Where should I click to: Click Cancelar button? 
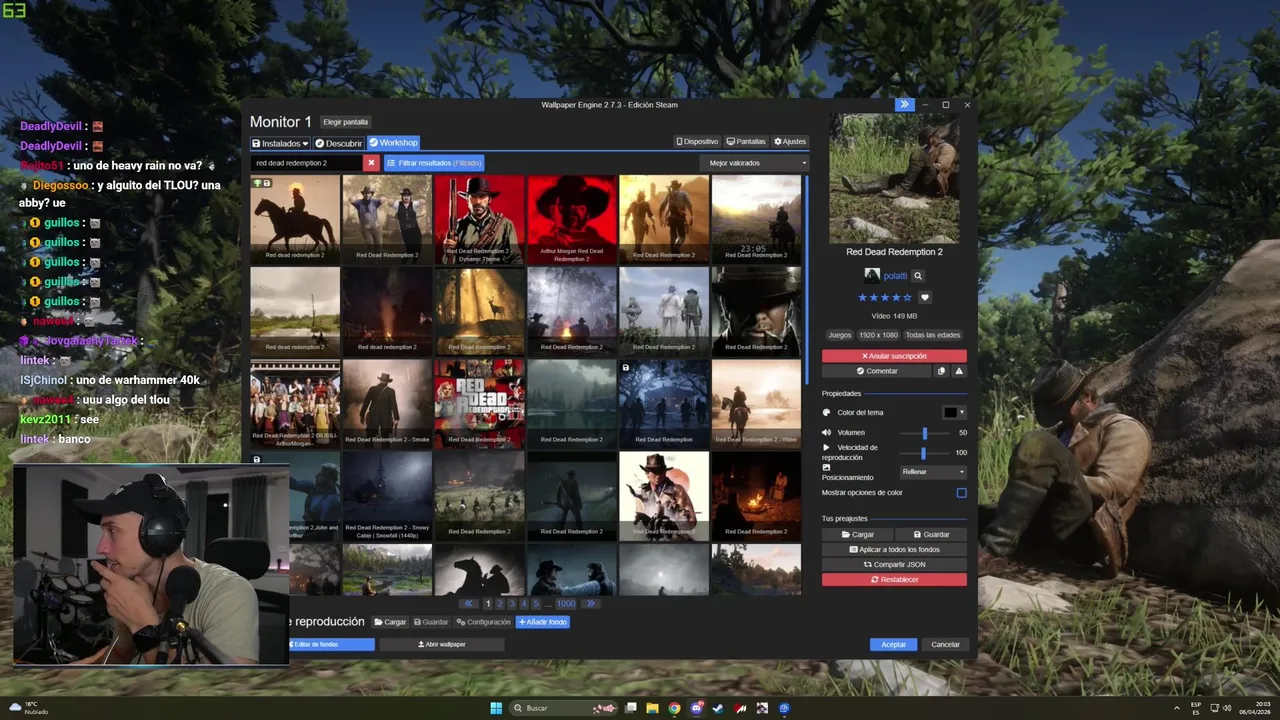coord(945,645)
